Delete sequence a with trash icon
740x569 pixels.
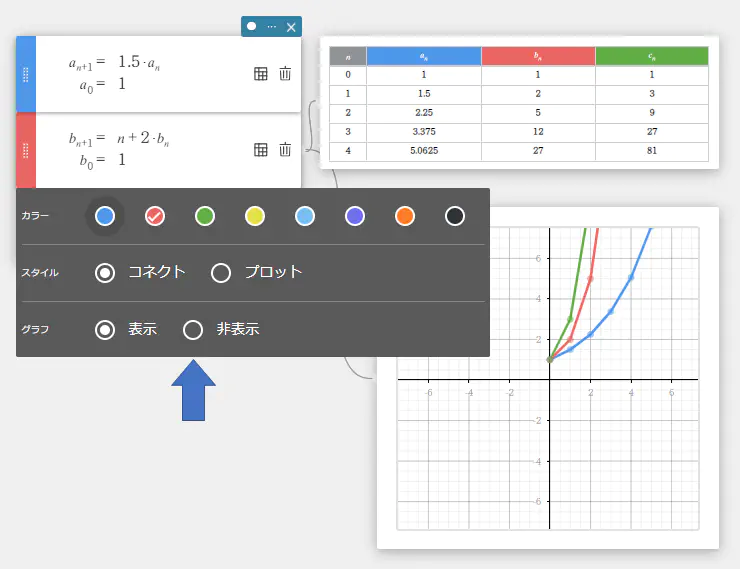(x=285, y=73)
